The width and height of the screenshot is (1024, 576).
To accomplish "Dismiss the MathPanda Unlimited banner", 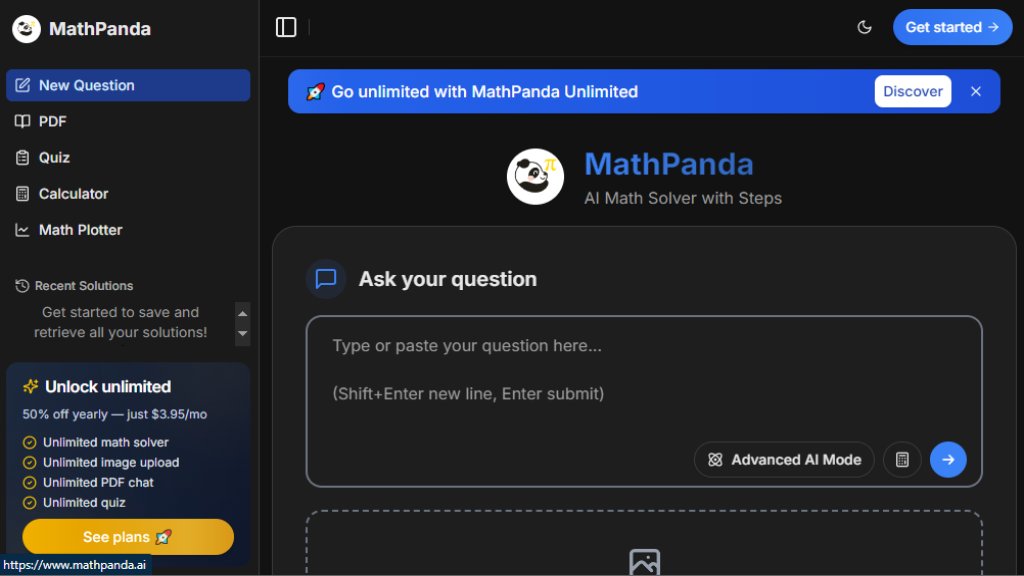I will tap(976, 91).
